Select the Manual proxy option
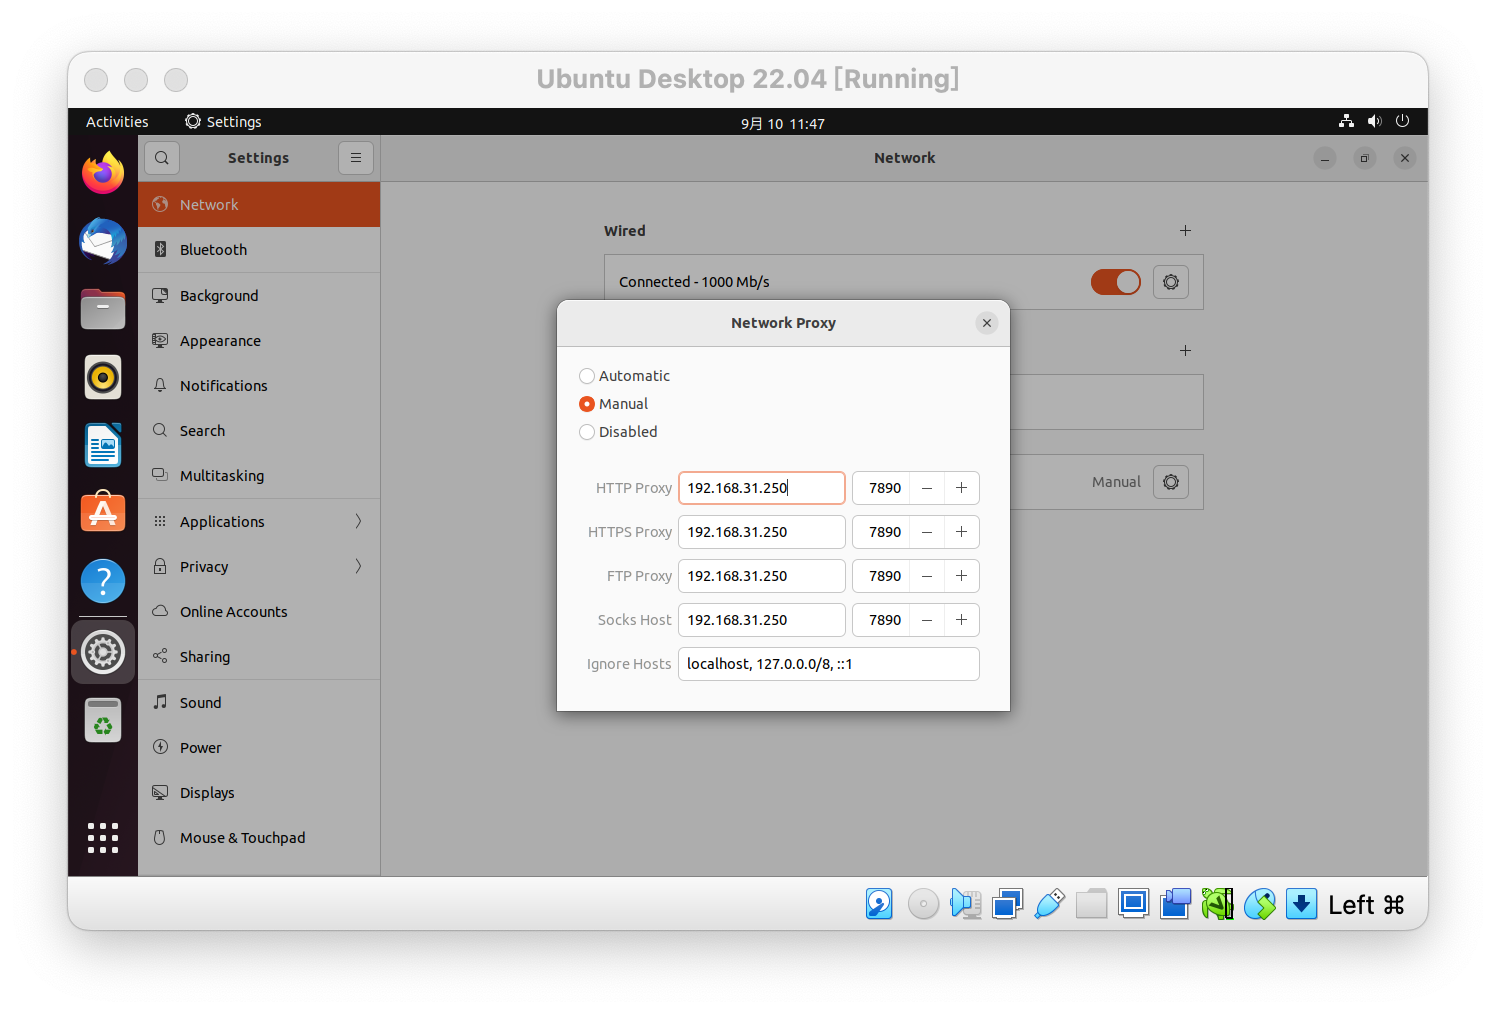This screenshot has width=1496, height=1014. pyautogui.click(x=614, y=404)
